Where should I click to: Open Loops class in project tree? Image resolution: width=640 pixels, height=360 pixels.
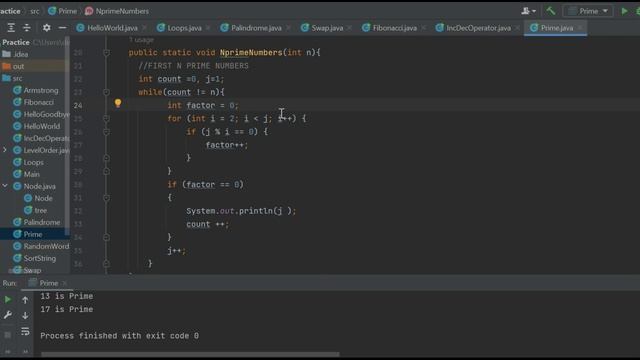click(x=29, y=162)
